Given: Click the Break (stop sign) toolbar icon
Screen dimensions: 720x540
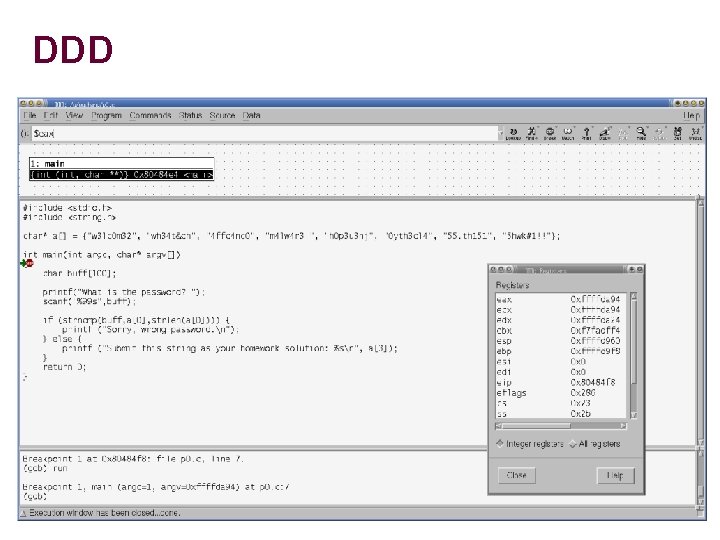Looking at the screenshot, I should tap(550, 134).
